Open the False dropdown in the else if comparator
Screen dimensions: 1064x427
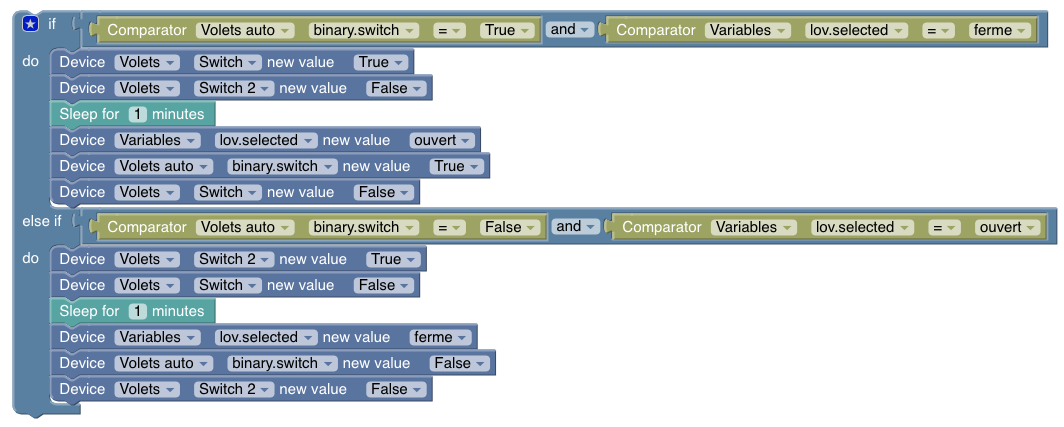510,227
